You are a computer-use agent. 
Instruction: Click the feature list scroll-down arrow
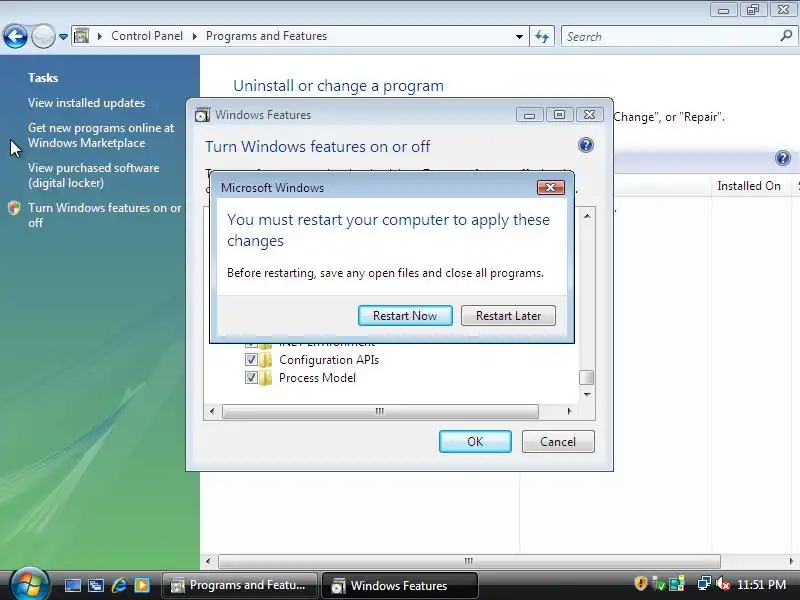coord(587,394)
